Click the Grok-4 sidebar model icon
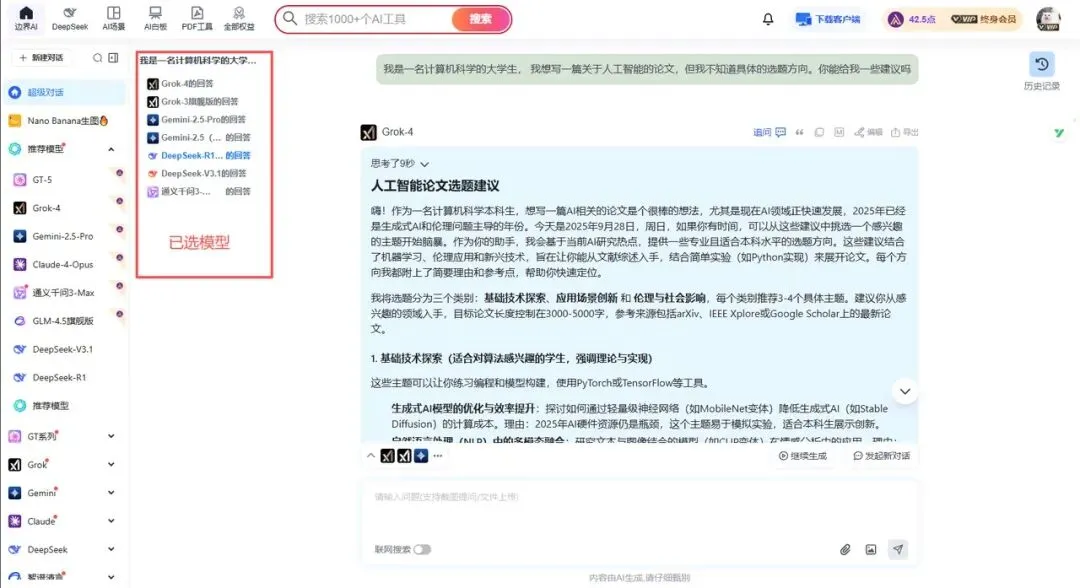Screen dimensions: 1080x588 20,208
